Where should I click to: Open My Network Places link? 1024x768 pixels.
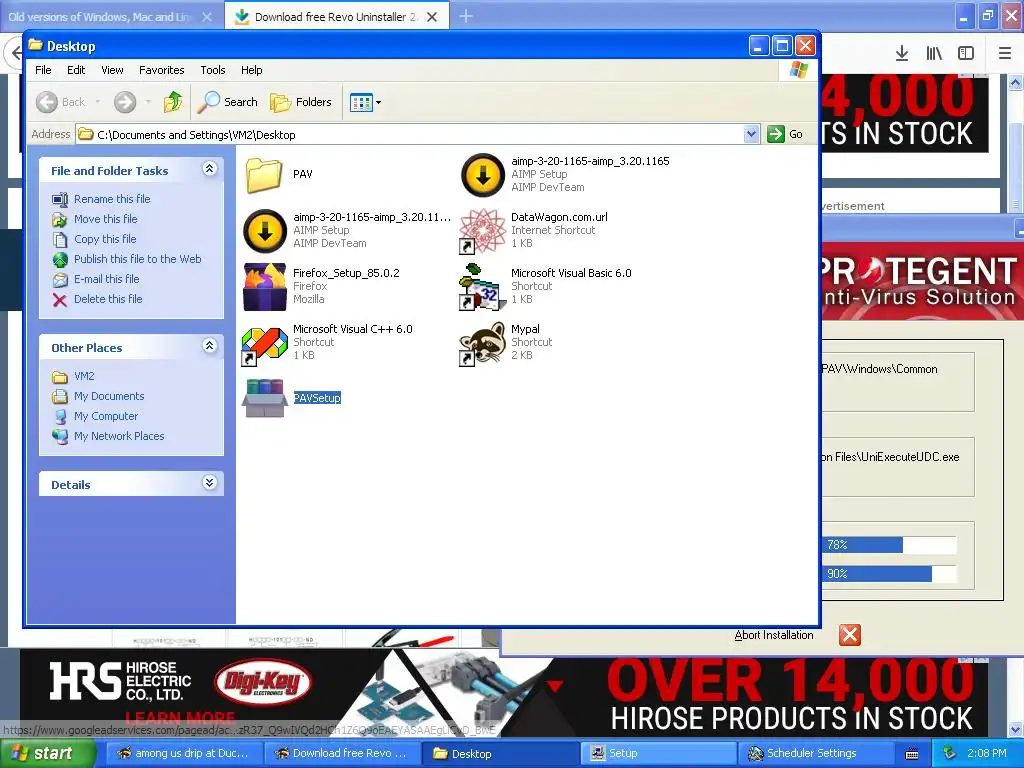point(119,436)
